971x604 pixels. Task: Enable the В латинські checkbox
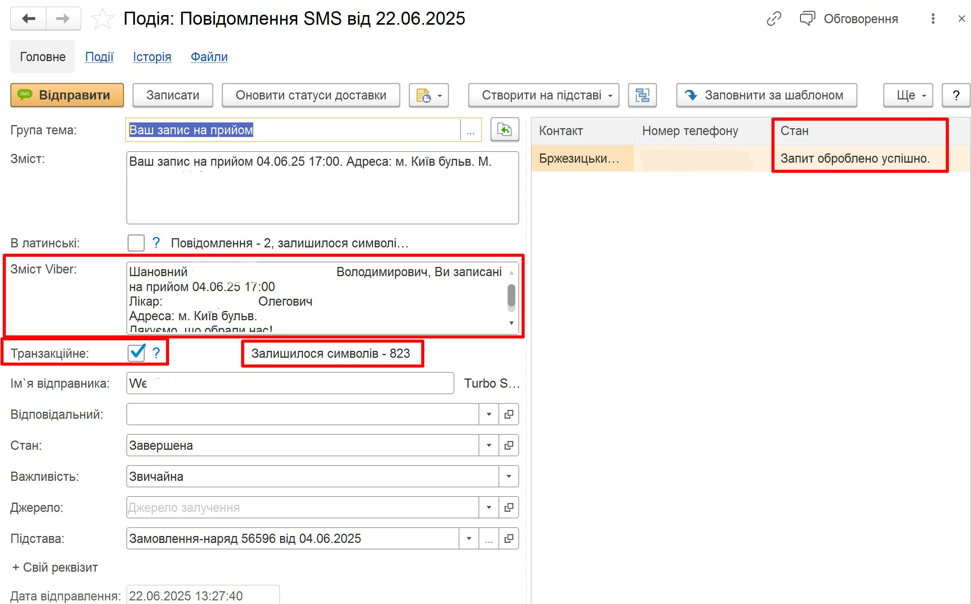click(x=136, y=243)
